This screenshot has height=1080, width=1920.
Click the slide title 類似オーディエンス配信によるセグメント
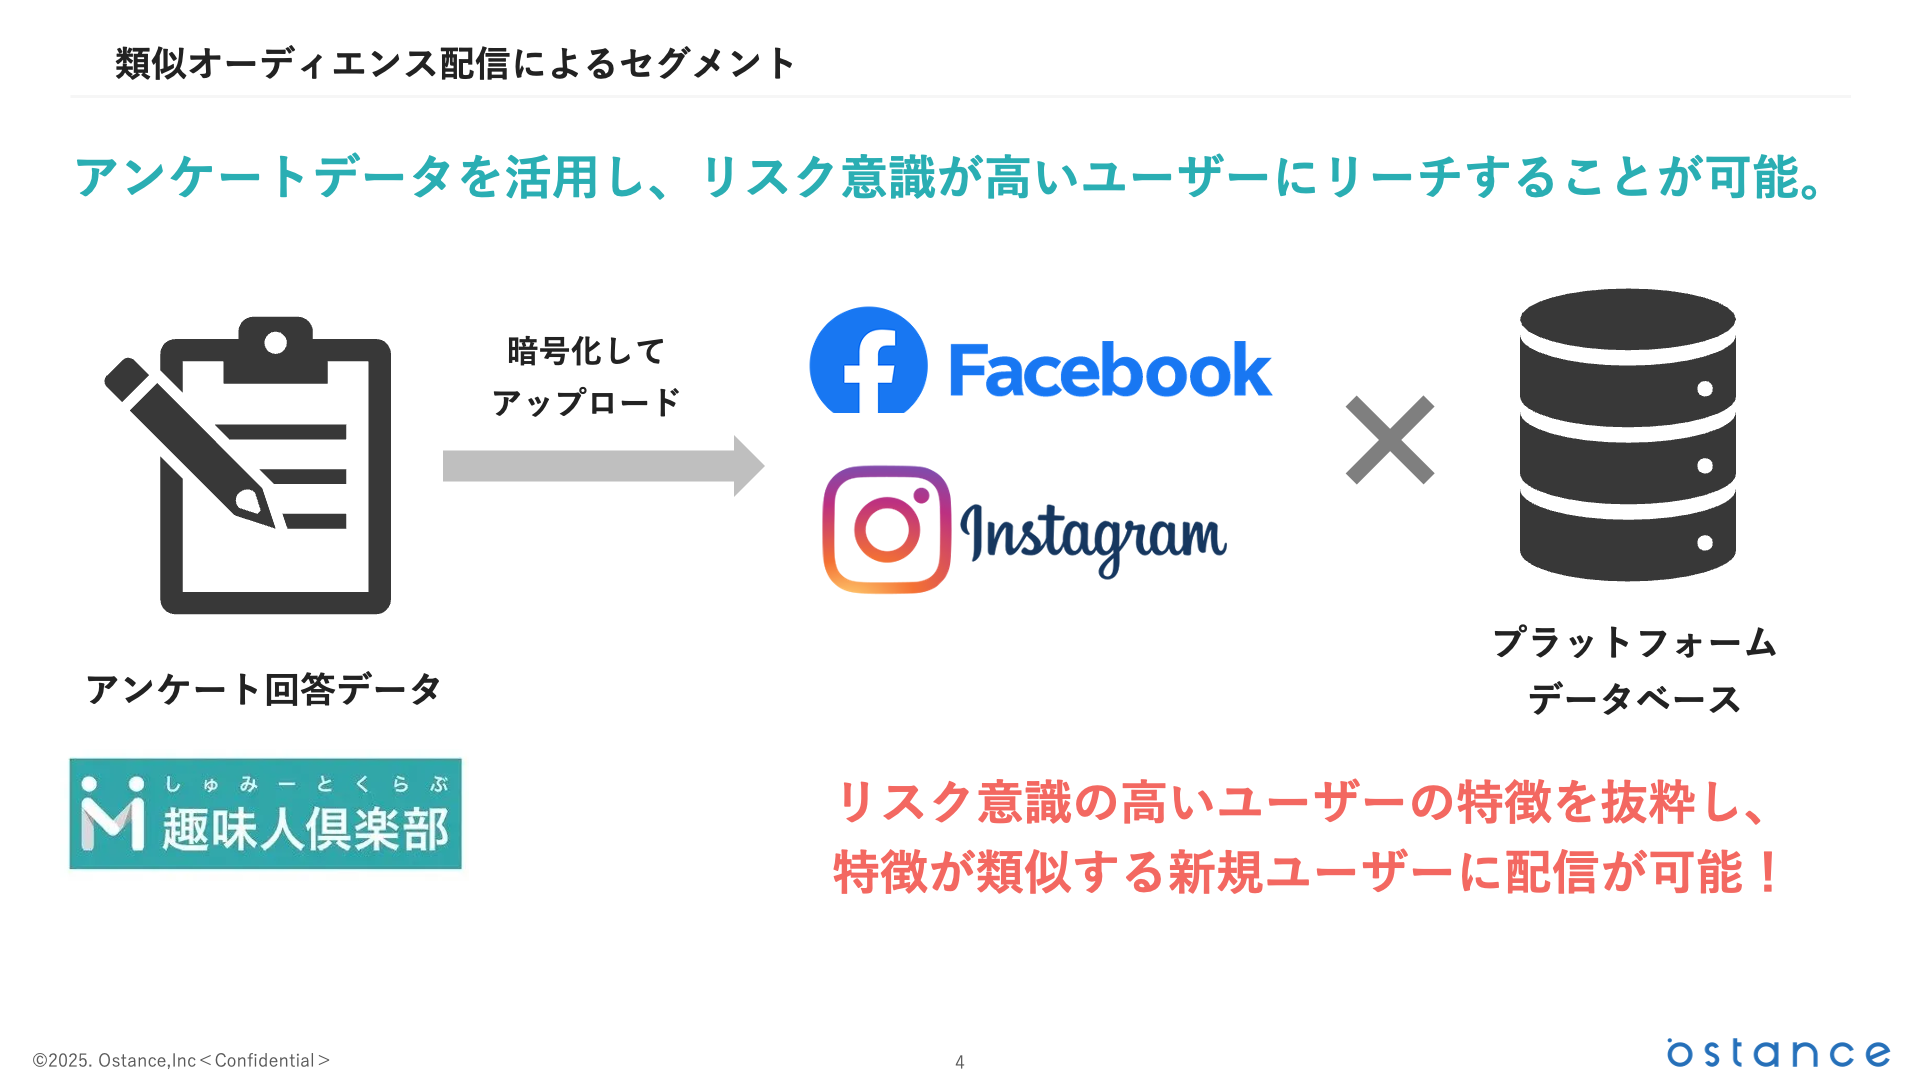(x=455, y=63)
